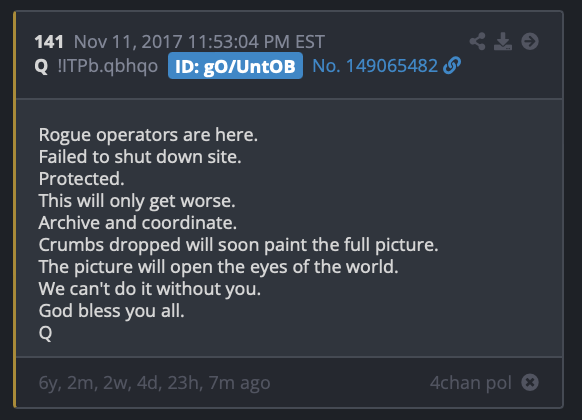The image size is (582, 420).
Task: Click the Q signature at post end
Action: (x=45, y=333)
